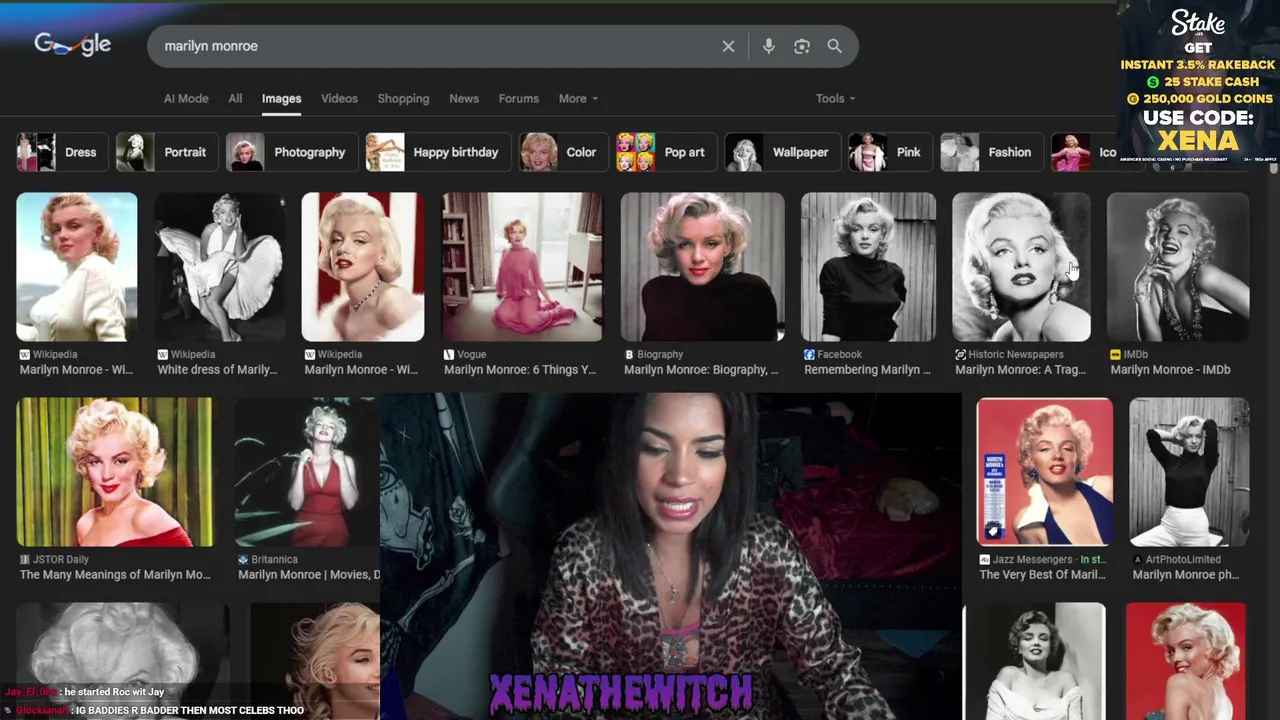Click the JSTOR Daily favicon icon
Viewport: 1280px width, 720px height.
click(x=25, y=559)
